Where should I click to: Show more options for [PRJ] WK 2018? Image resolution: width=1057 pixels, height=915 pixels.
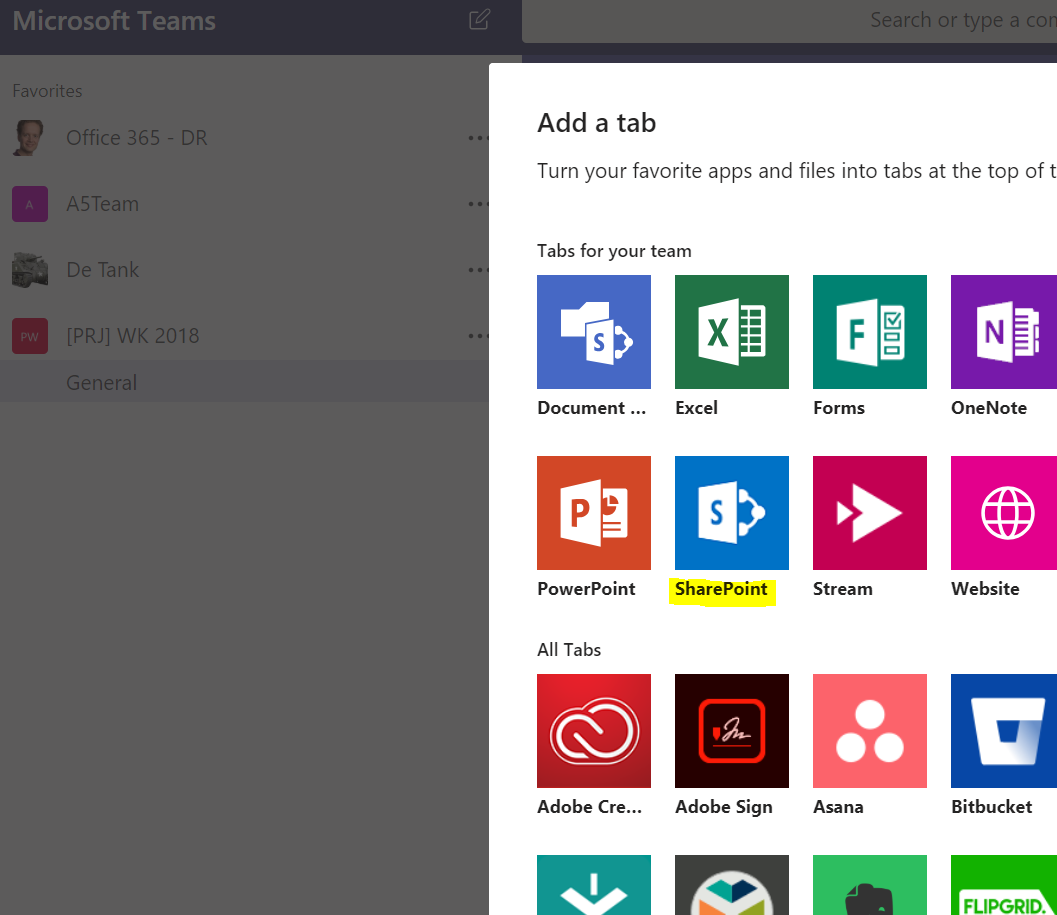coord(478,336)
